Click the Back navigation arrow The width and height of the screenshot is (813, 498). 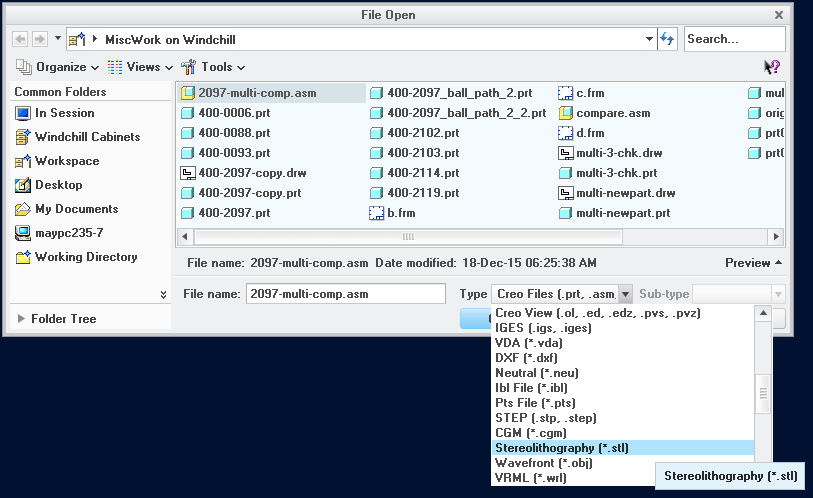20,39
